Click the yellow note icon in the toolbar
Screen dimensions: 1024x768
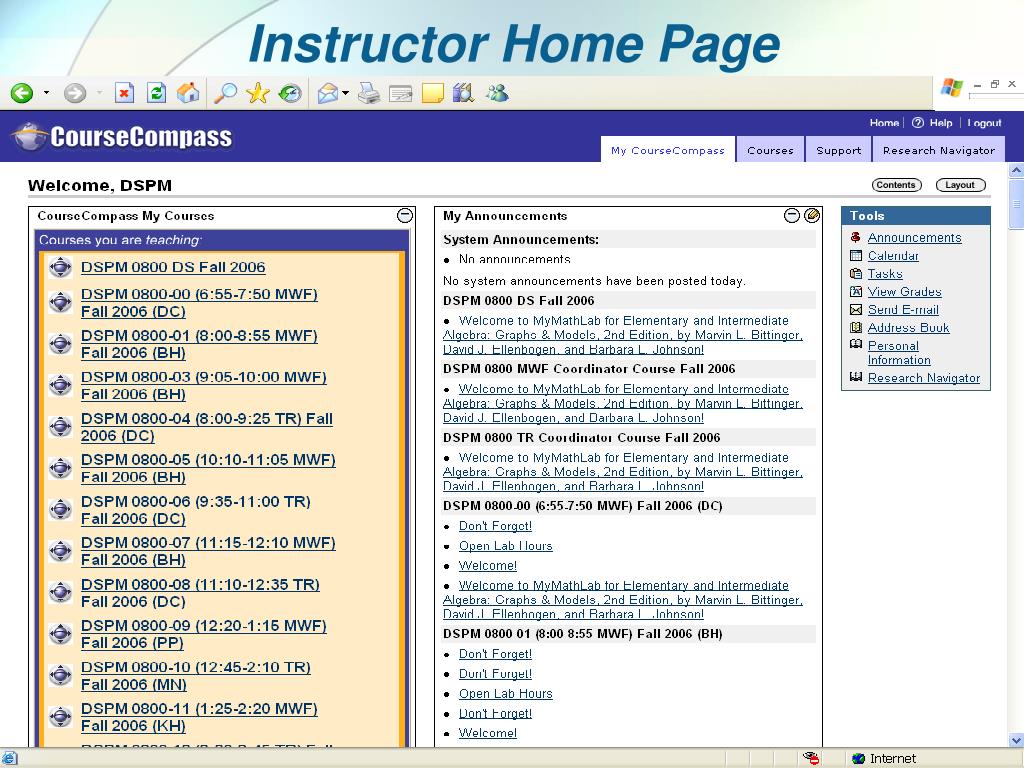432,93
